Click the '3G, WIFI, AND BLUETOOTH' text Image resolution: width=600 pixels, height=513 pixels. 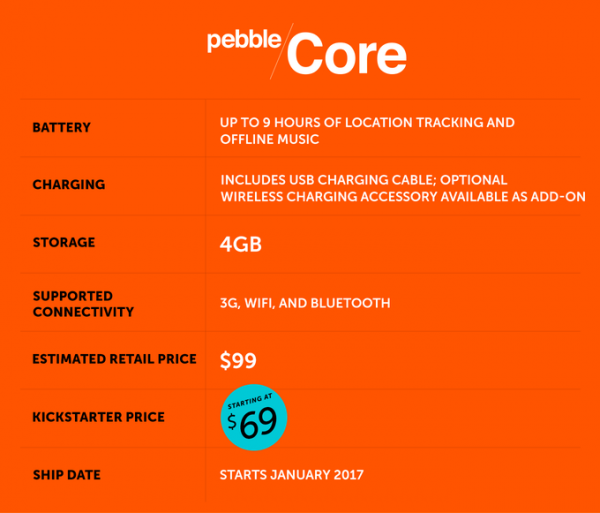click(x=305, y=303)
